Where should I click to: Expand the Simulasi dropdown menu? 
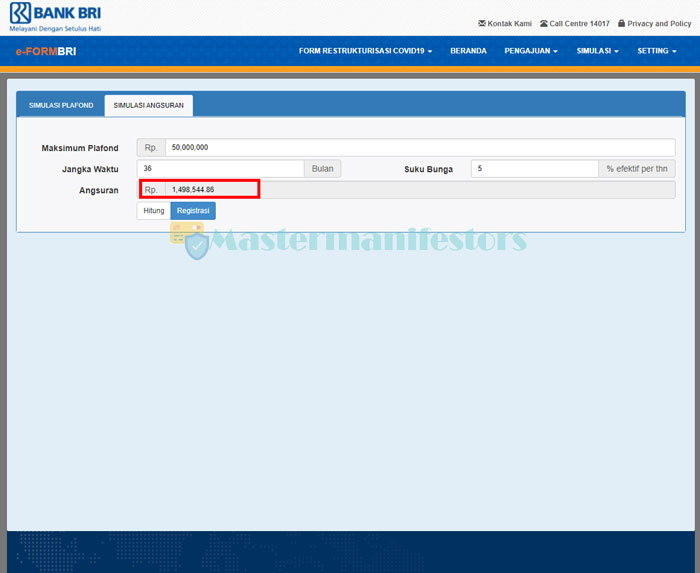pos(597,51)
